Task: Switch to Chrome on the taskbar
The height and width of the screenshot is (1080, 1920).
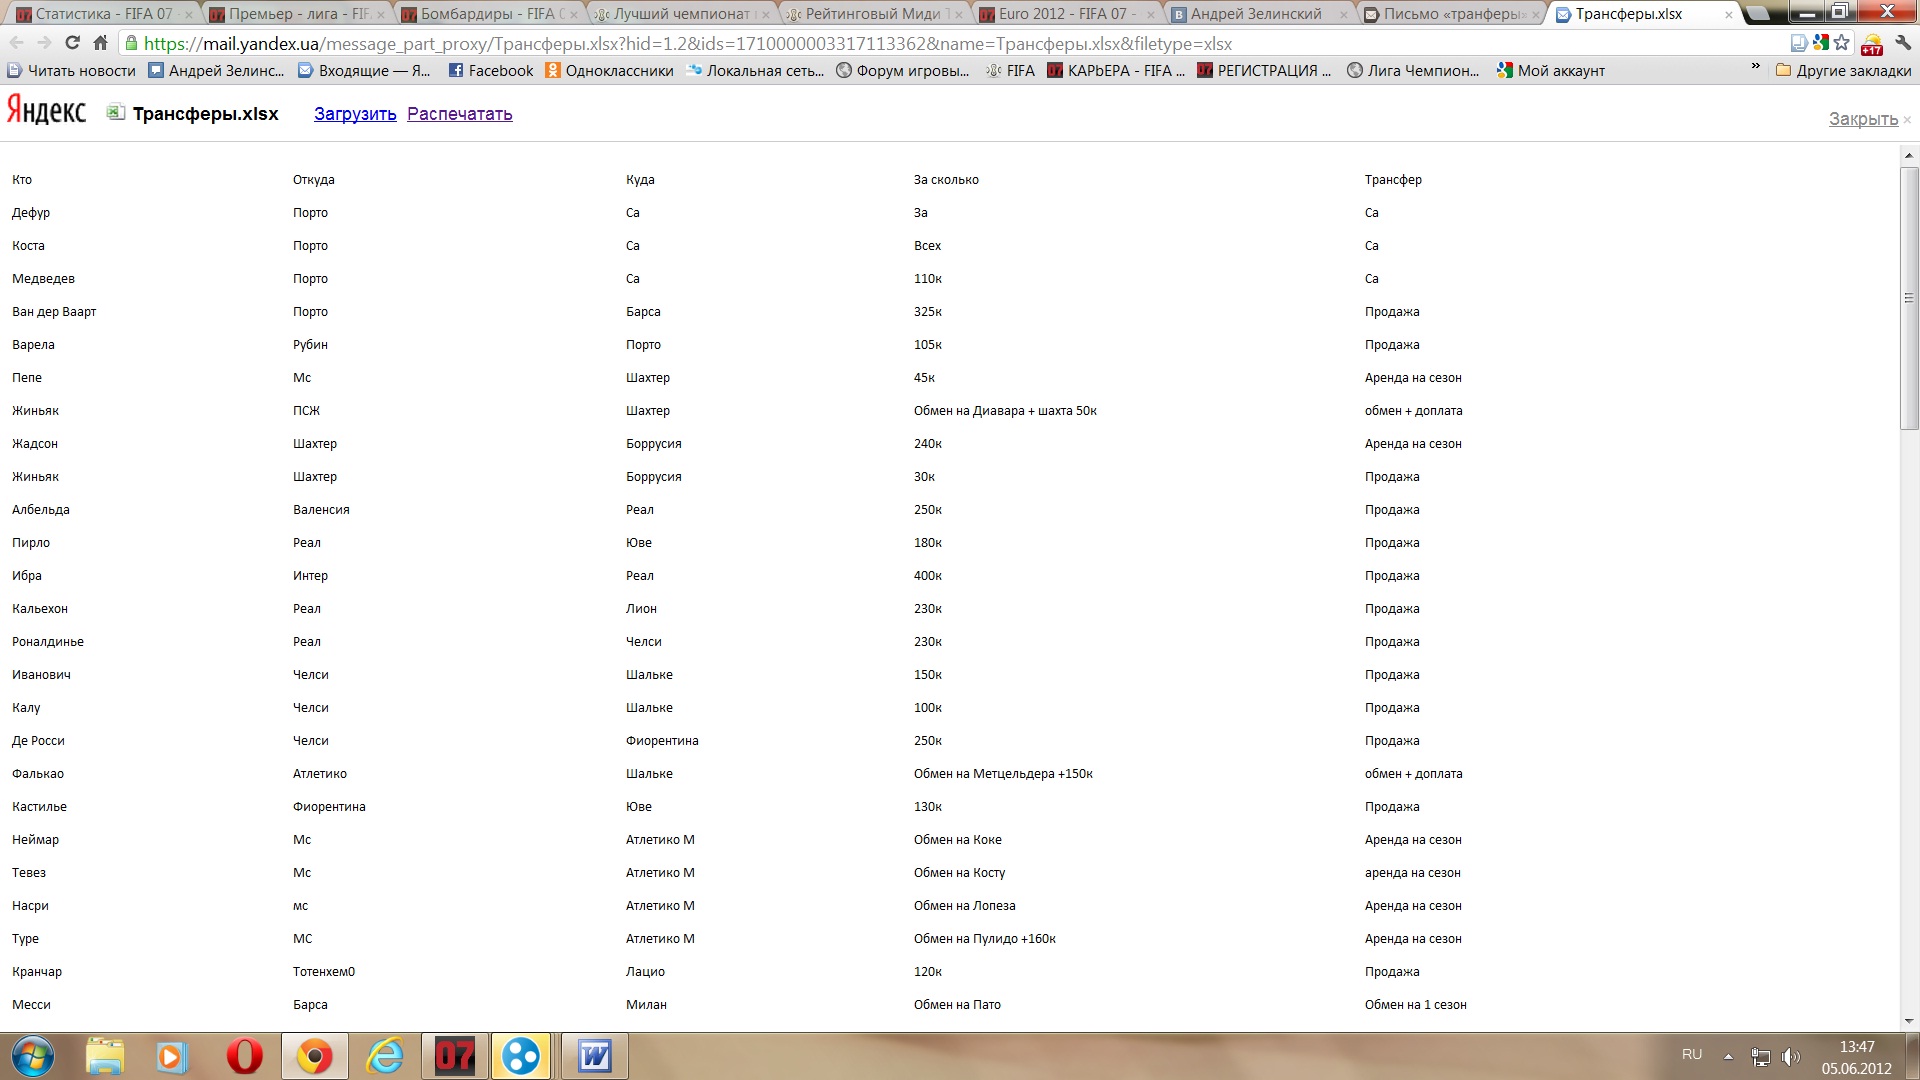Action: 314,1056
